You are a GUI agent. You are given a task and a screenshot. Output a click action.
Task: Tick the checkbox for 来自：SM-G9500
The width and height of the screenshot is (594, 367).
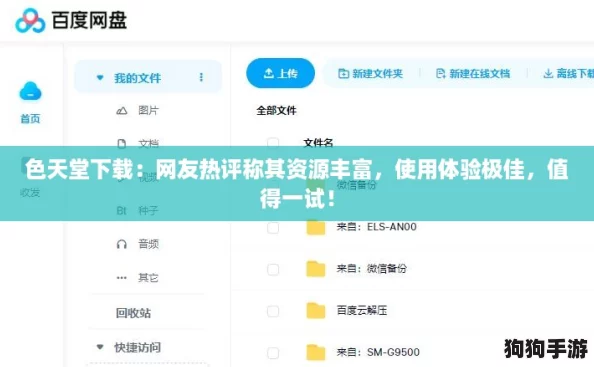[273, 353]
